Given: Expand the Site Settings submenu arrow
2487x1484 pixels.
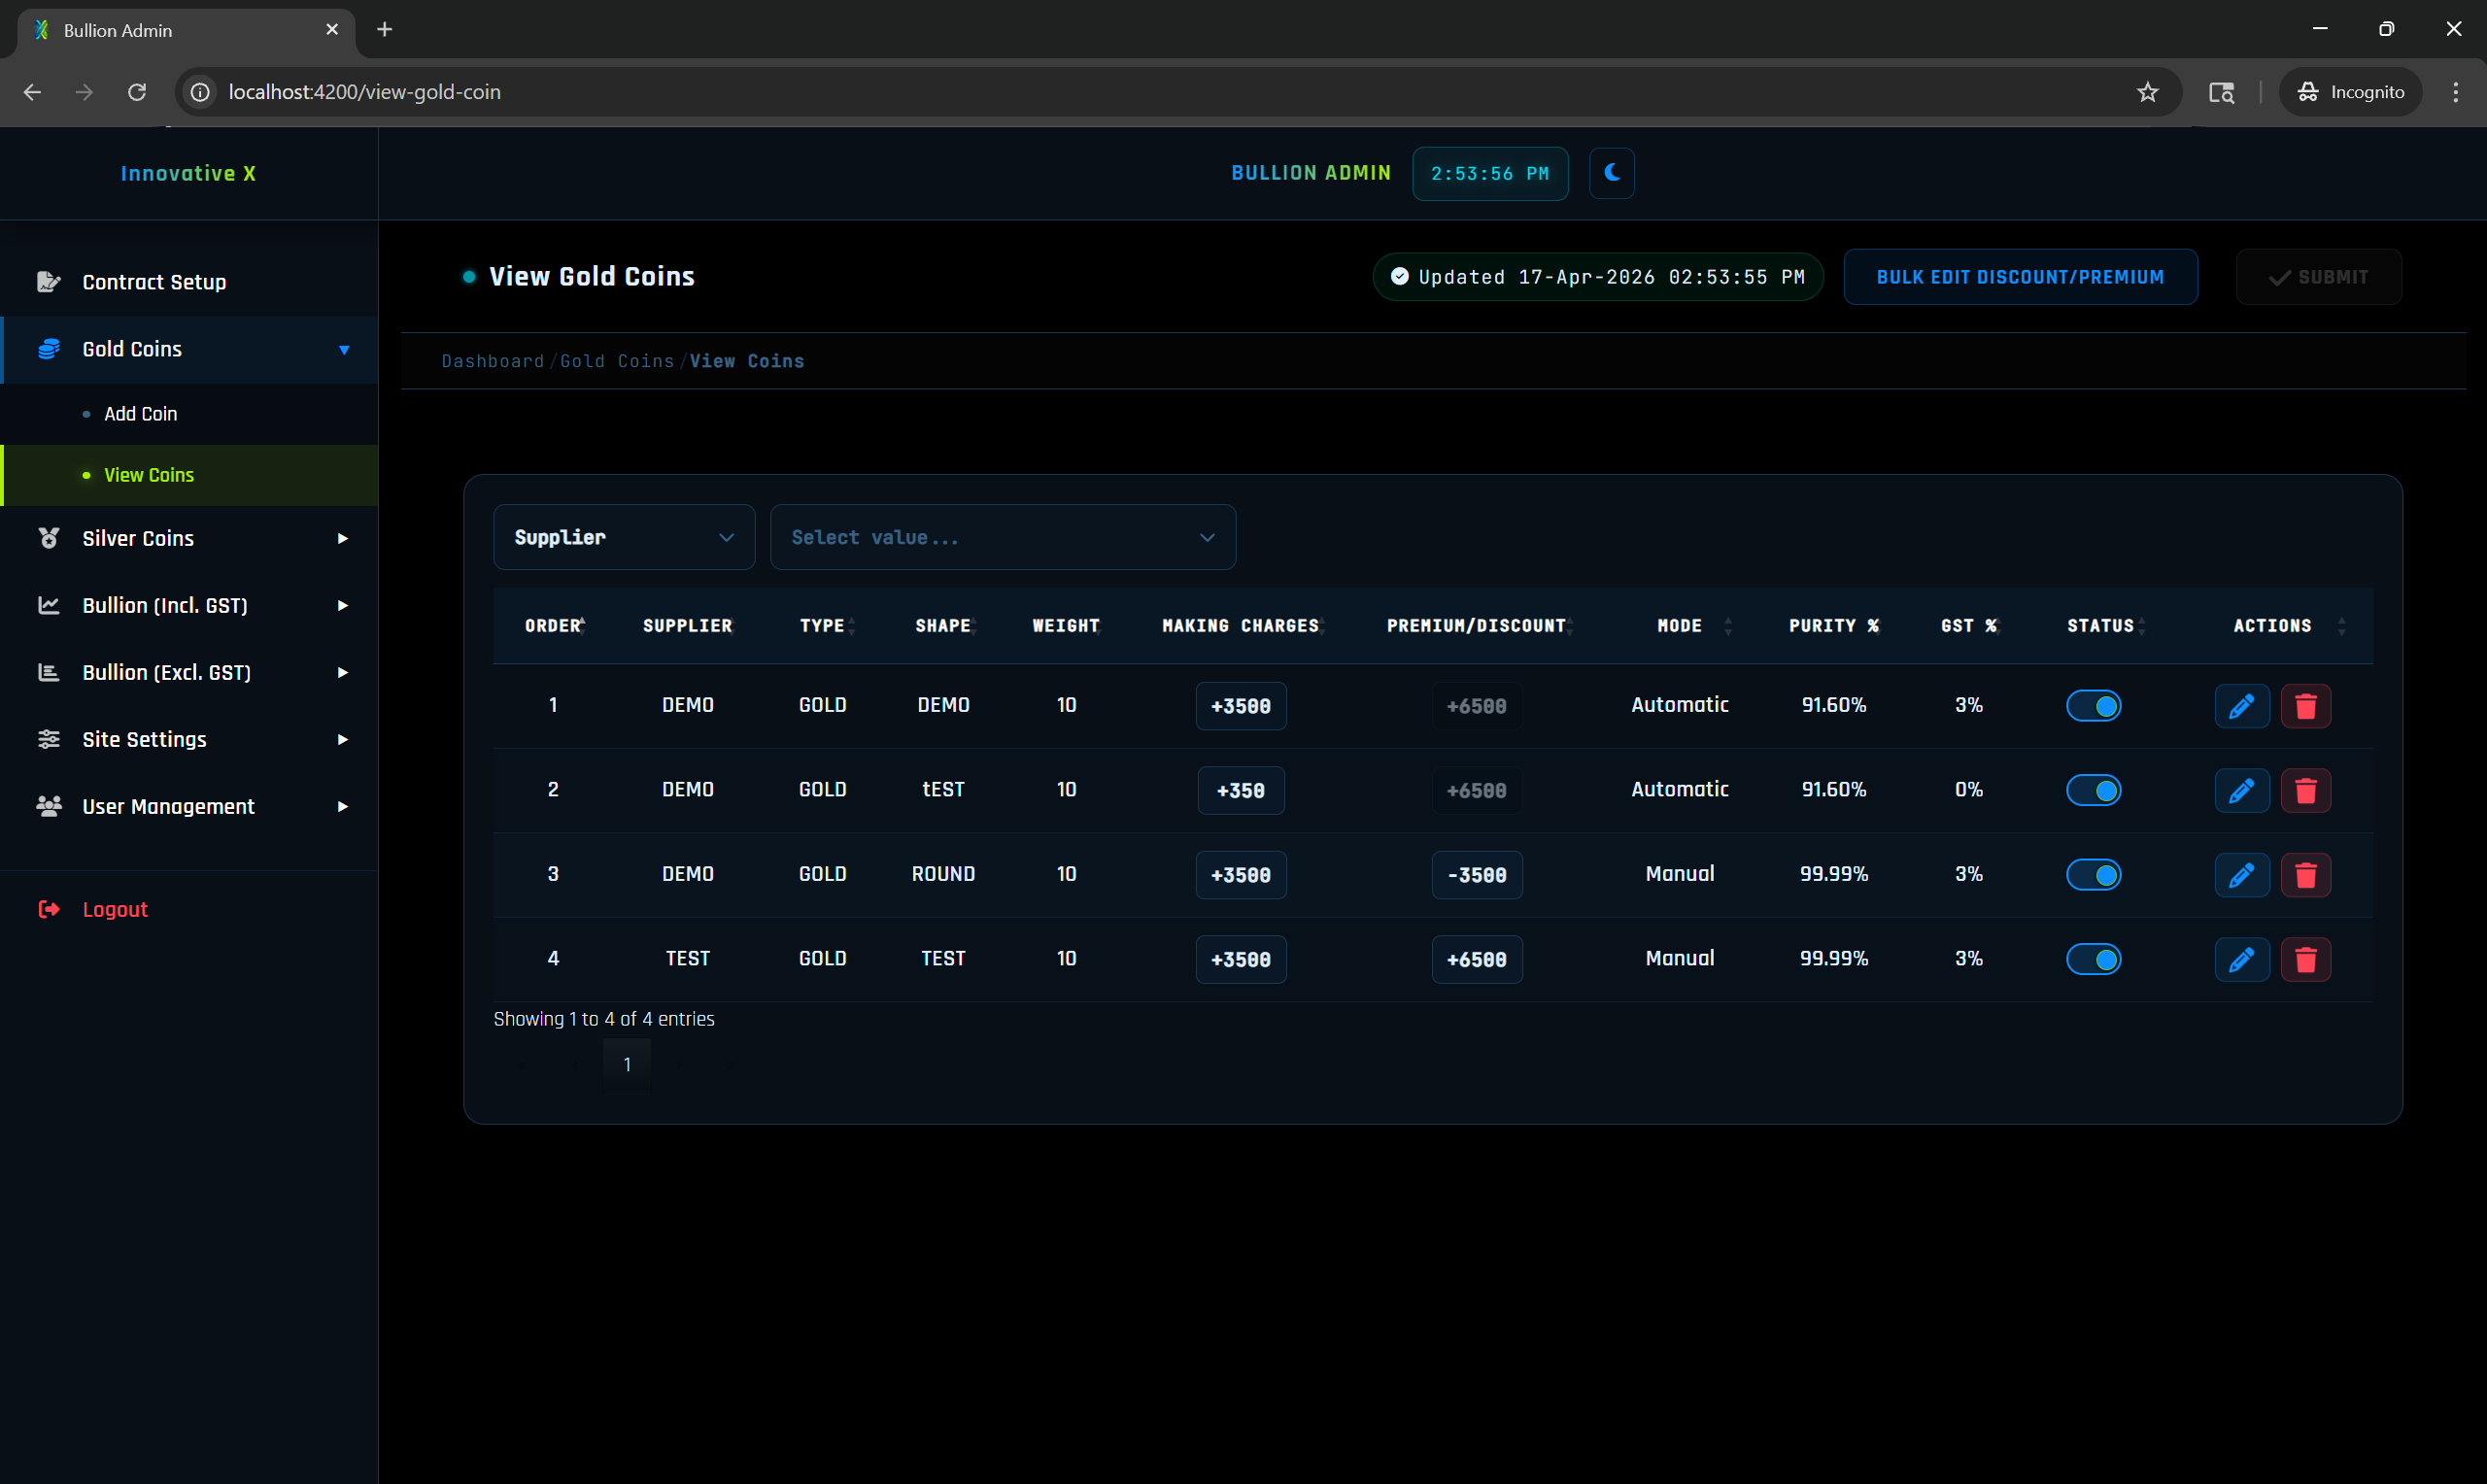Looking at the screenshot, I should [x=342, y=739].
